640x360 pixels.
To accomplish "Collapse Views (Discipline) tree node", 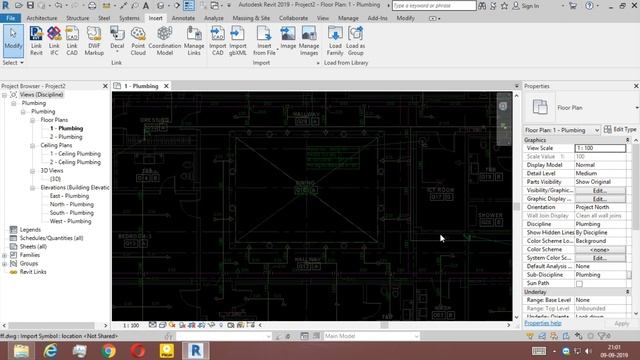I will click(x=4, y=95).
